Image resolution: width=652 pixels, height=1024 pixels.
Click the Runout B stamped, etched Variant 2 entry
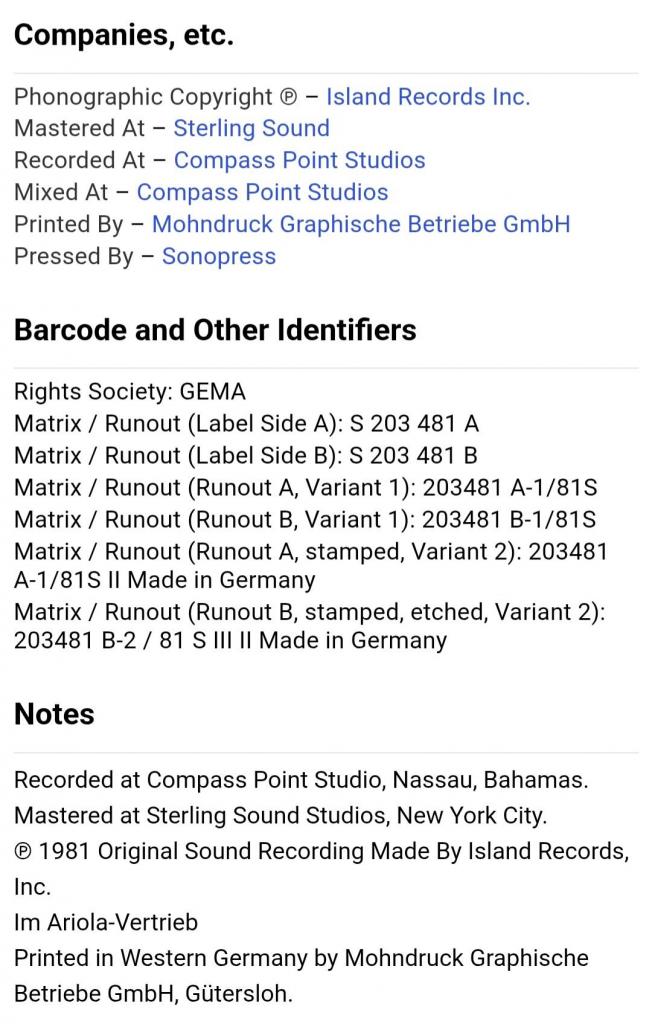pos(310,627)
